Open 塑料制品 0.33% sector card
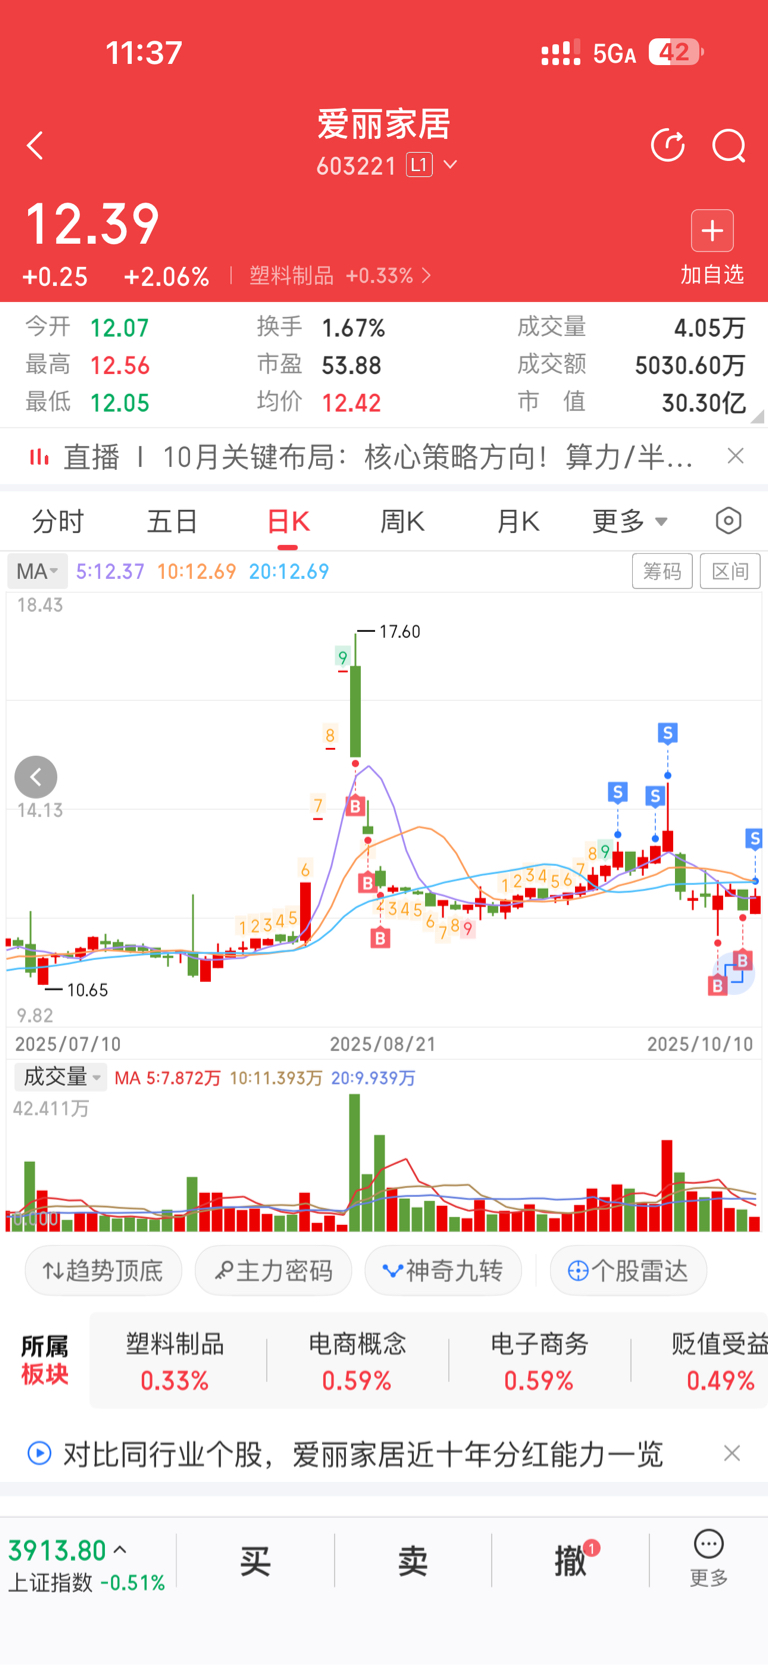Viewport: 768px width, 1665px height. (175, 1361)
